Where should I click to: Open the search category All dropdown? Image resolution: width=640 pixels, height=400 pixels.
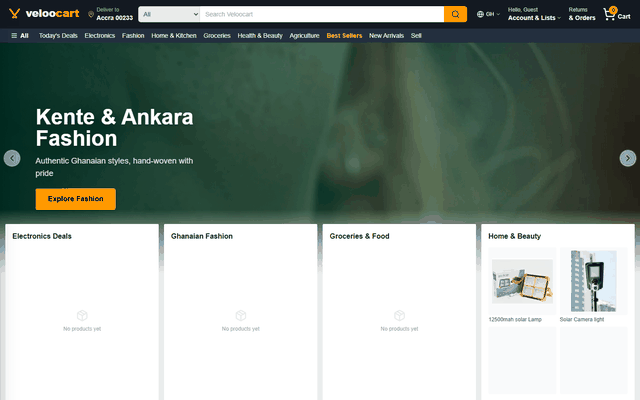(x=169, y=14)
